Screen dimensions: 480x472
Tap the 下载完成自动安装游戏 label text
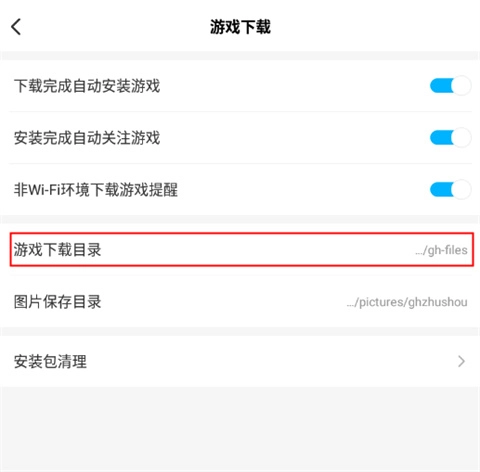pyautogui.click(x=87, y=86)
